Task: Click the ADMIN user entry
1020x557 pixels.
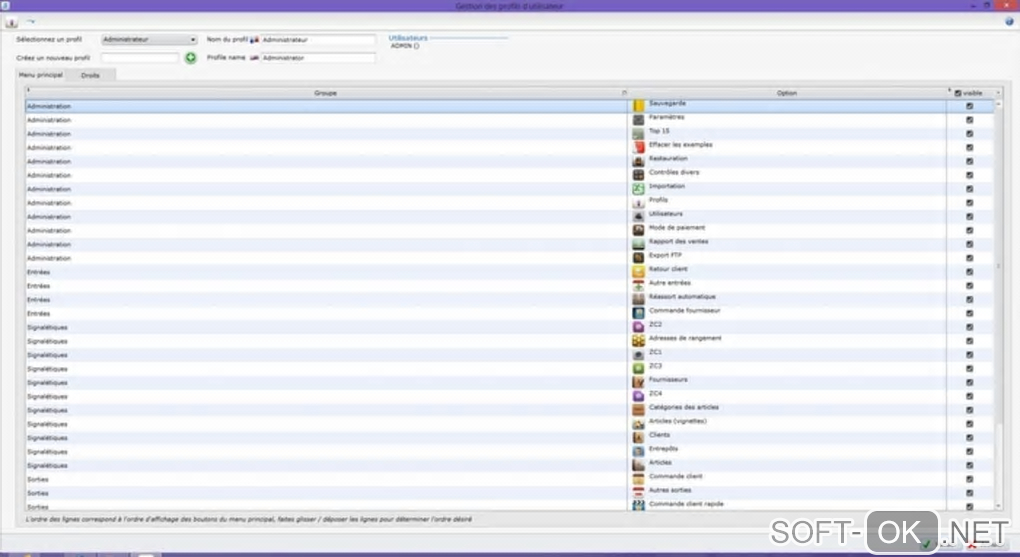Action: pos(405,46)
